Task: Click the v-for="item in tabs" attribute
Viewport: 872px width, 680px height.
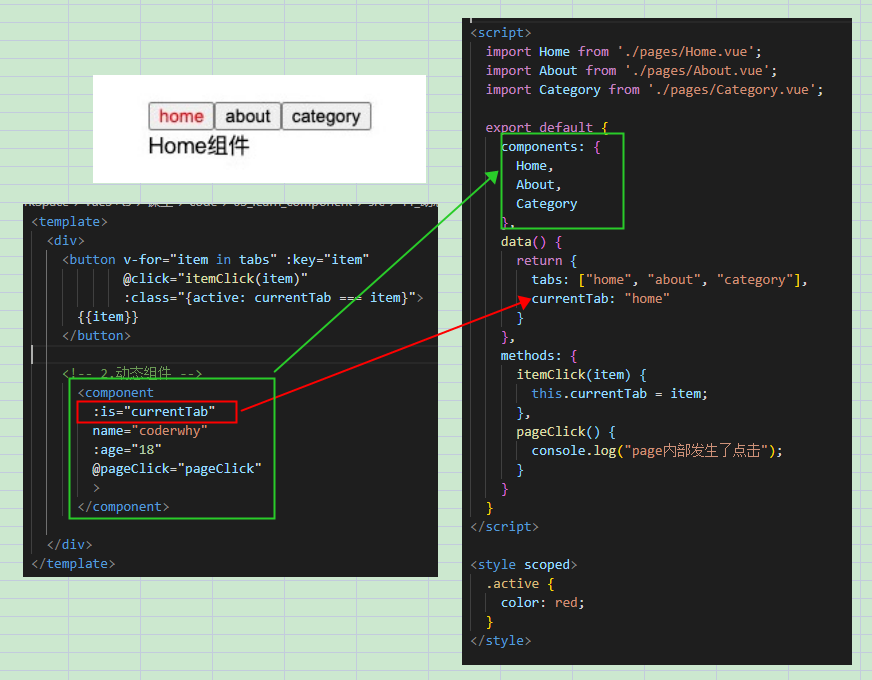Action: tap(200, 260)
